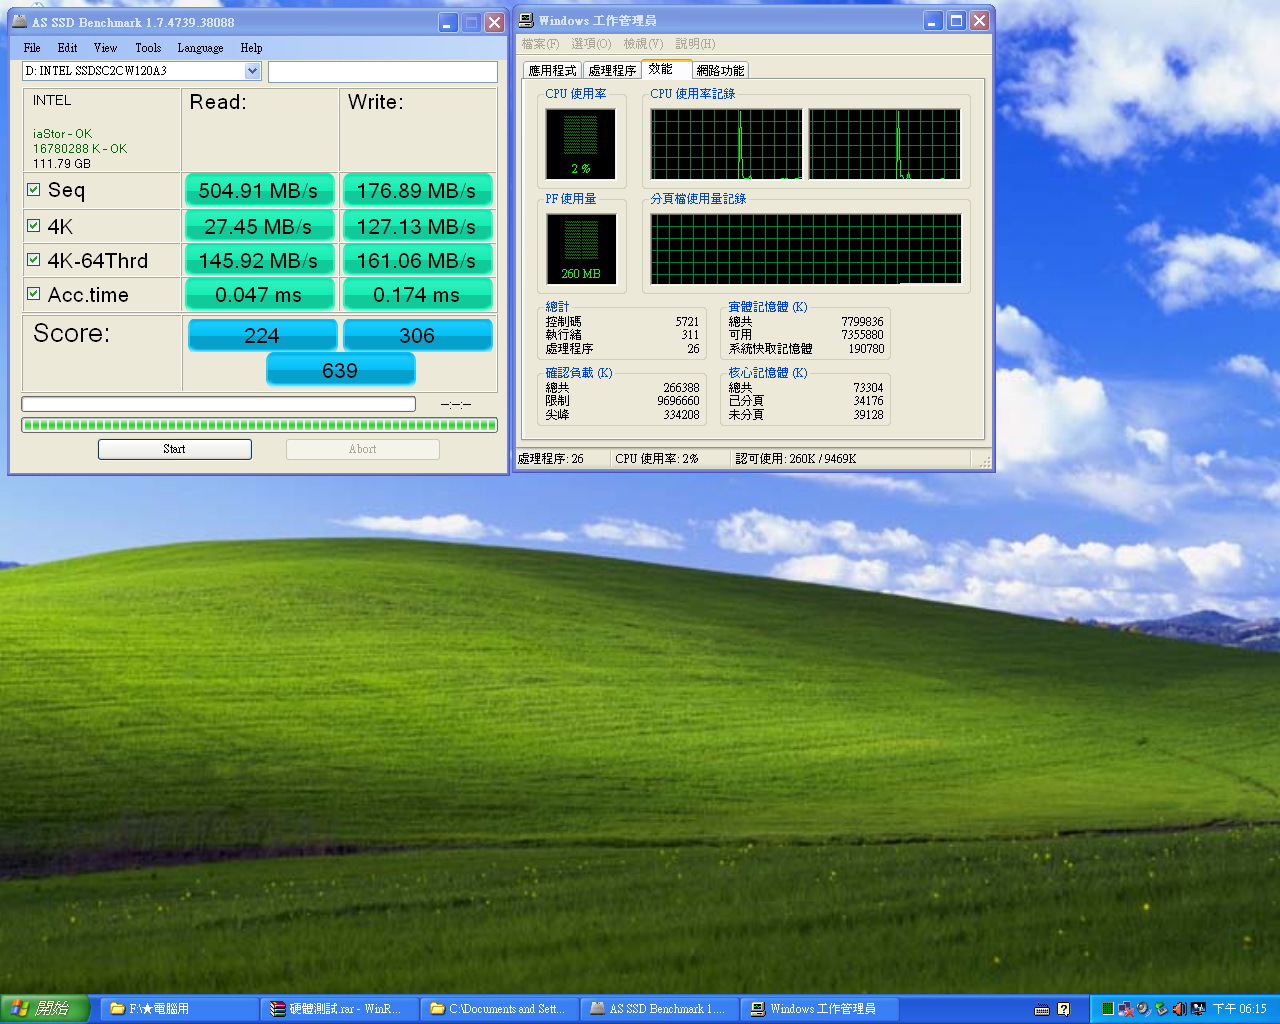
Task: Switch to Windows 工作管理員 taskbar button
Action: [818, 1009]
